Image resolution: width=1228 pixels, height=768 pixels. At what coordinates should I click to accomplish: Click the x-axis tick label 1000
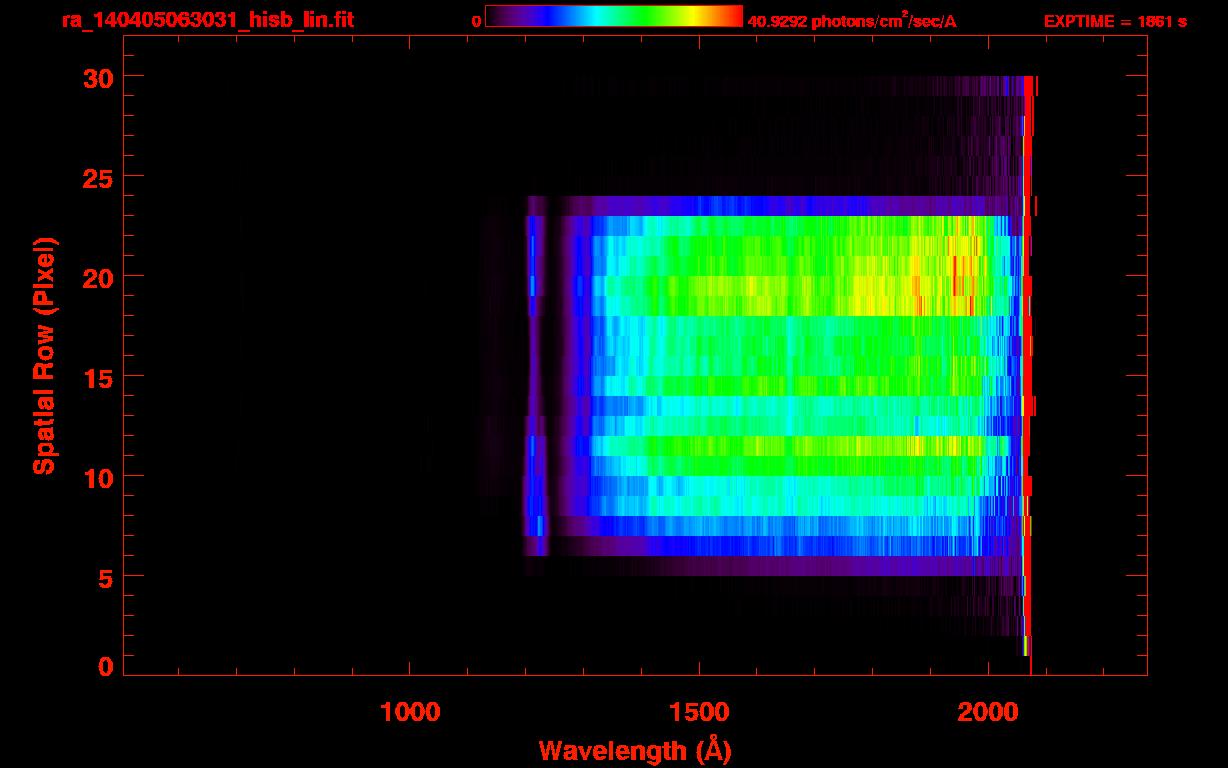[x=410, y=711]
